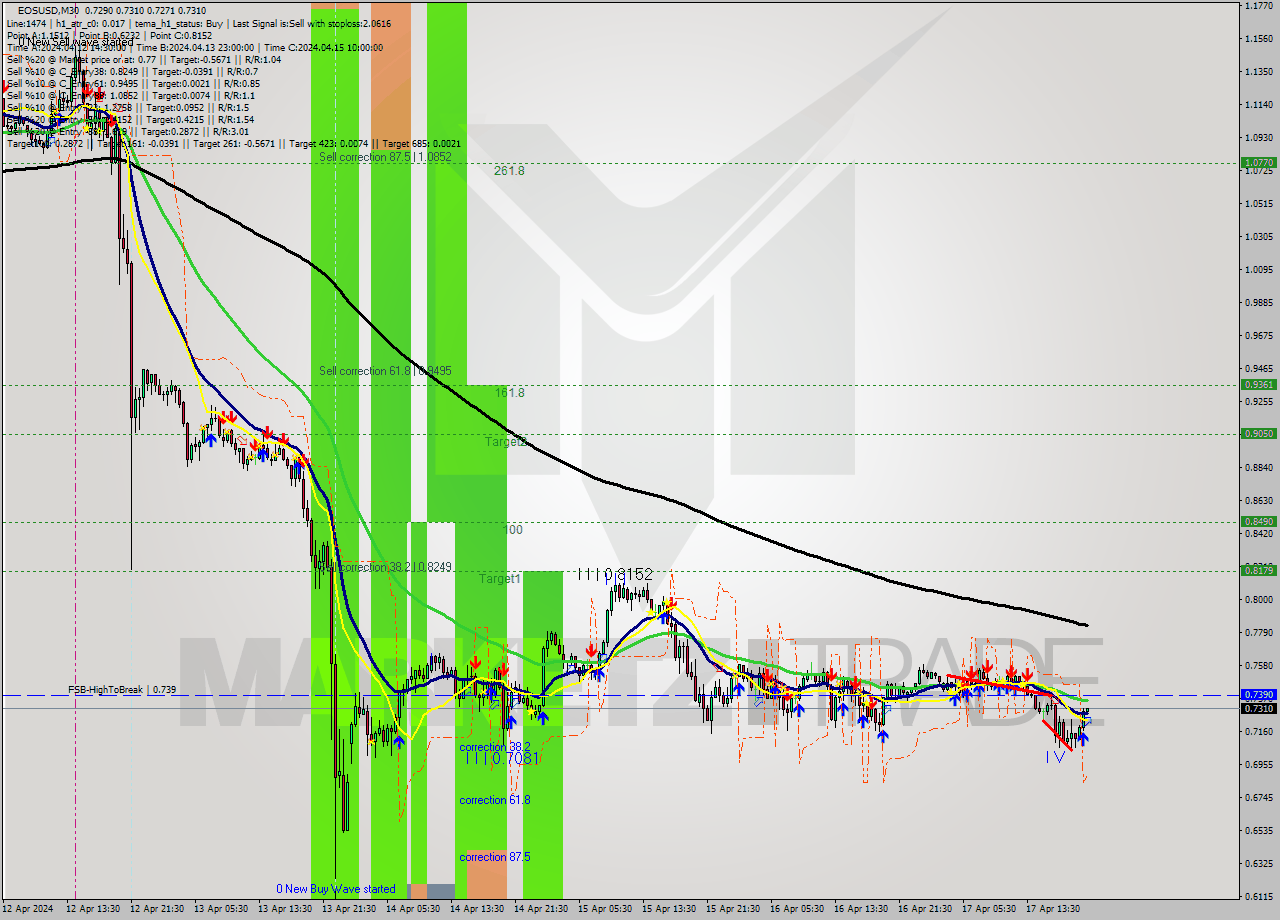Select the Target1 label on chart
This screenshot has height=920, width=1280.
click(x=500, y=579)
